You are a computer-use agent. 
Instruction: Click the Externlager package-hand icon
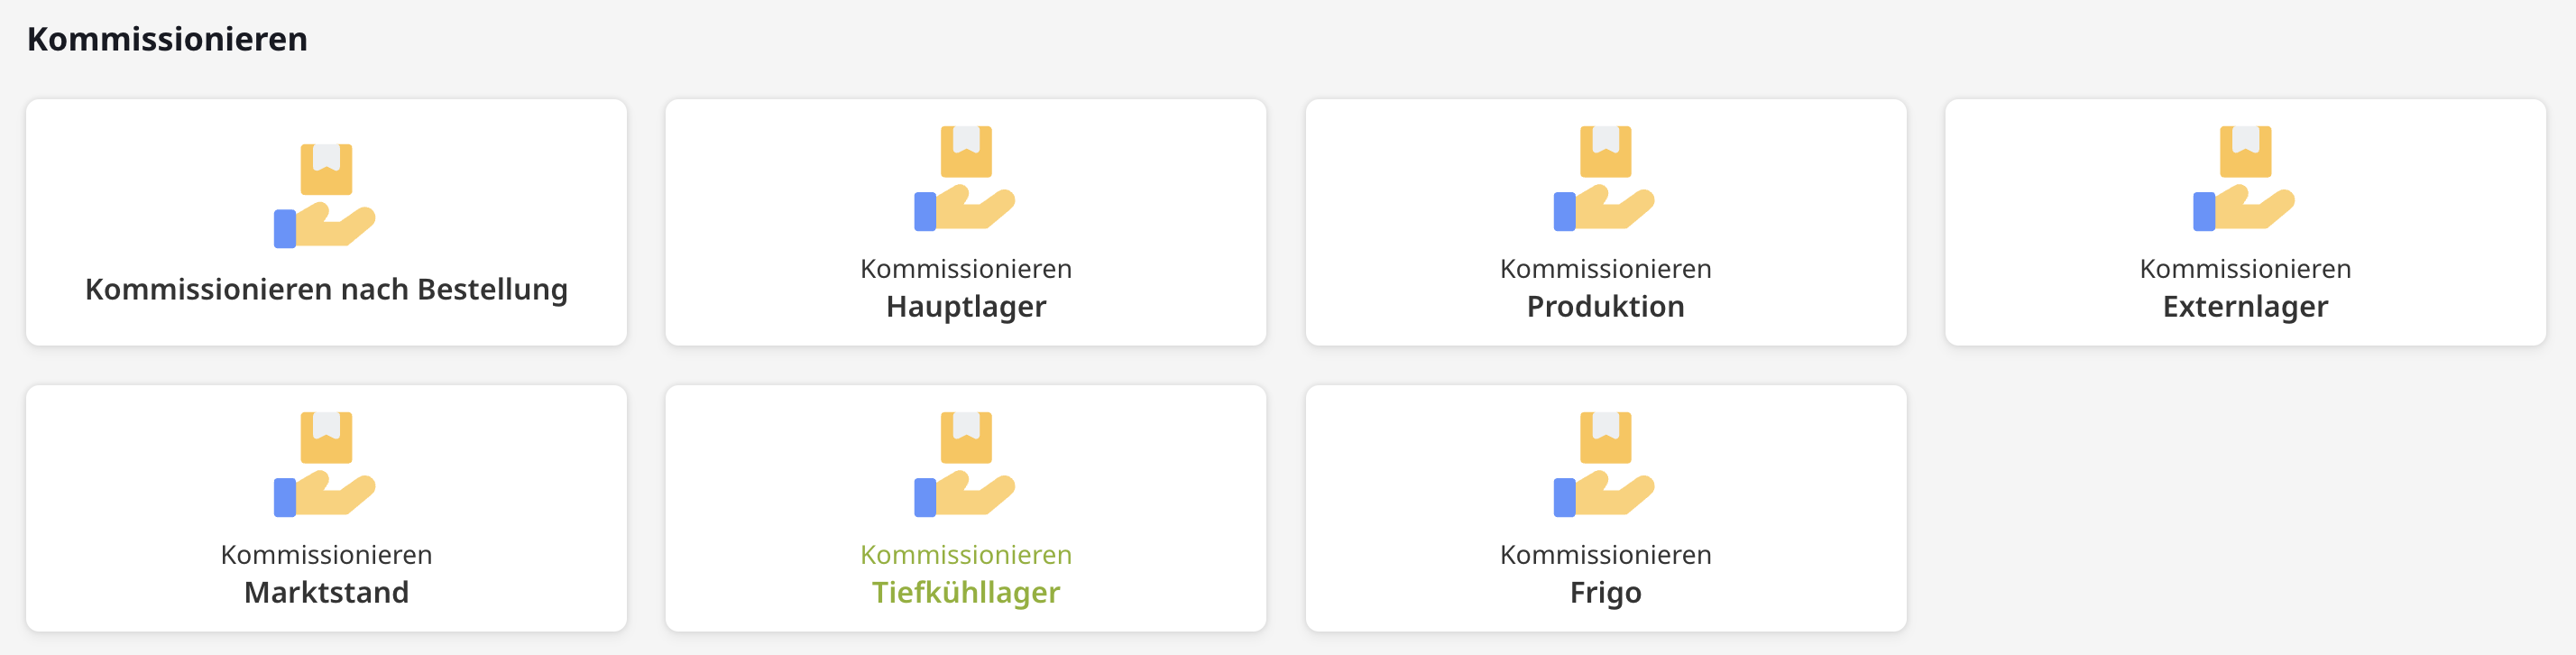pos(2244,178)
